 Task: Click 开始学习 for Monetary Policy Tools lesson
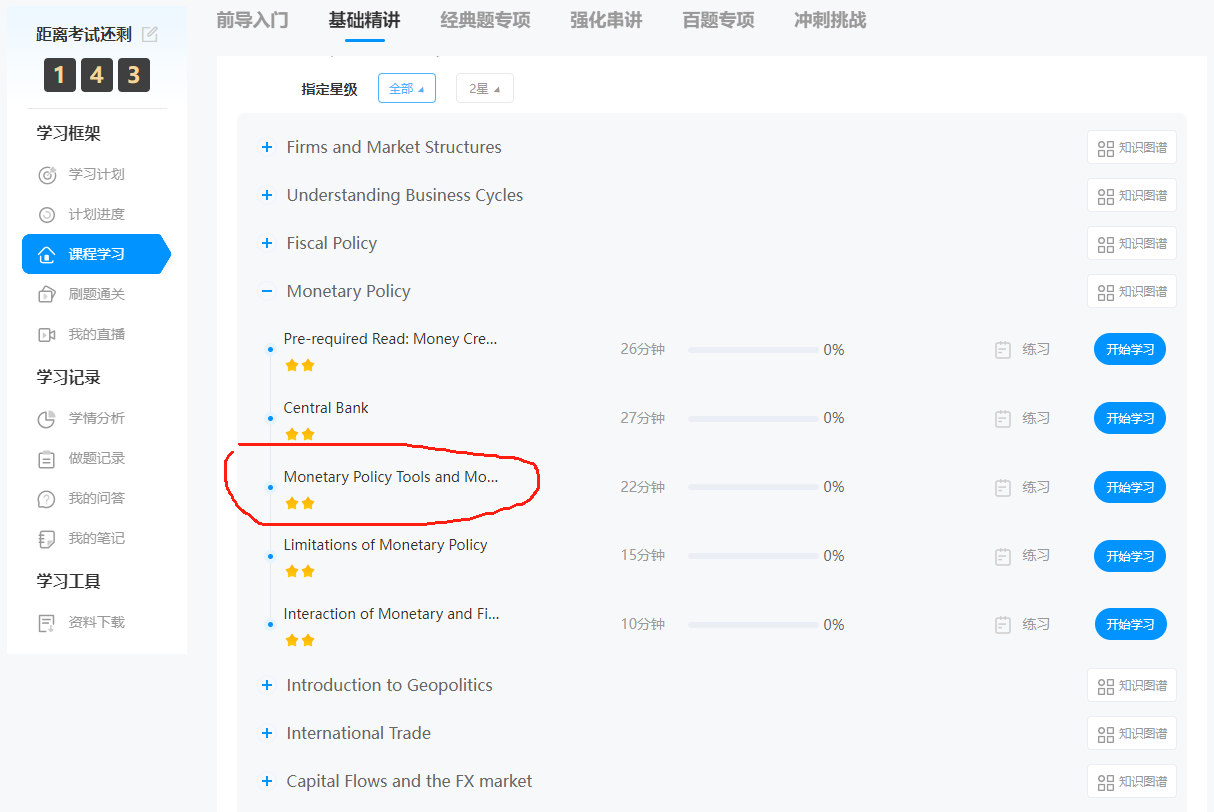click(x=1130, y=487)
